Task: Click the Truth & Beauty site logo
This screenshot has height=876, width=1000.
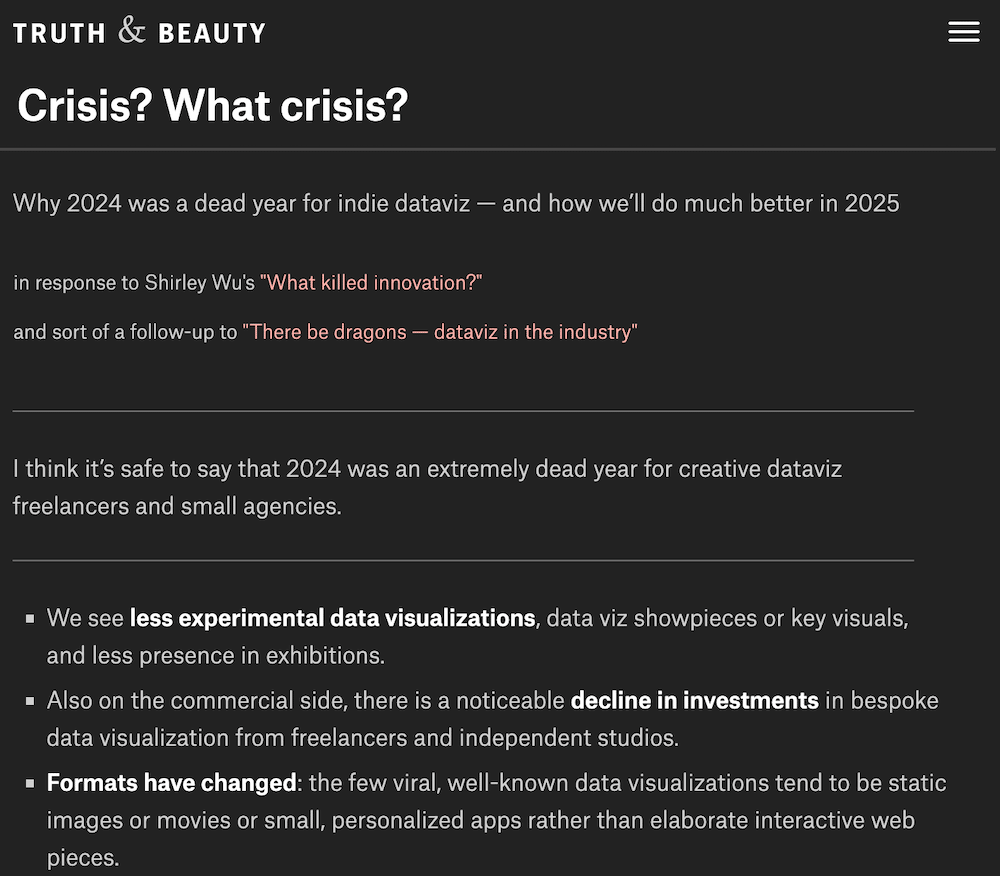Action: pyautogui.click(x=139, y=31)
